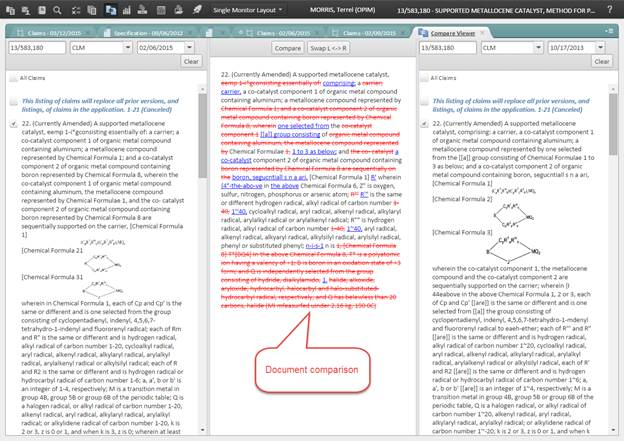624x441 pixels.
Task: Click the right pane scroll down arrow
Action: point(613,430)
